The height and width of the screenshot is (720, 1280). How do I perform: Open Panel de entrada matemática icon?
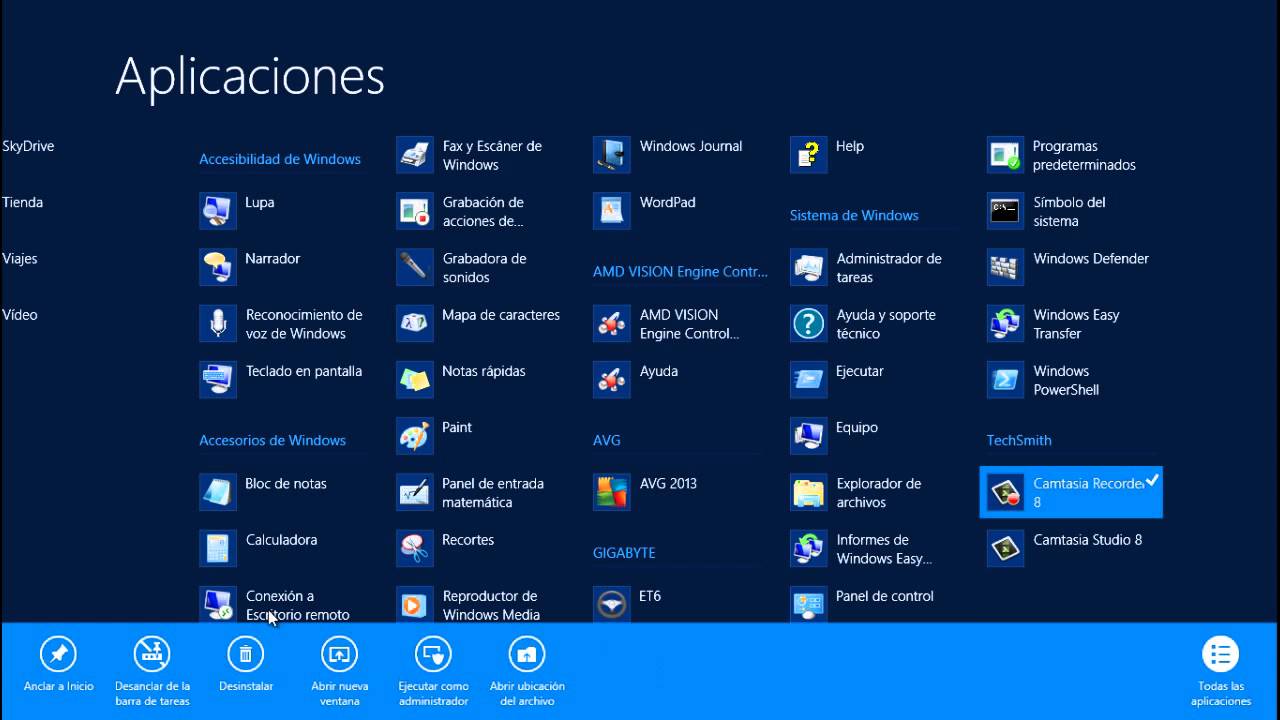click(x=415, y=492)
